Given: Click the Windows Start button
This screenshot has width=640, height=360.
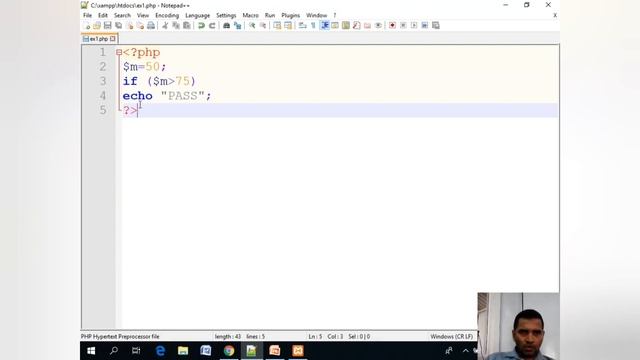Looking at the screenshot, I should click(91, 351).
